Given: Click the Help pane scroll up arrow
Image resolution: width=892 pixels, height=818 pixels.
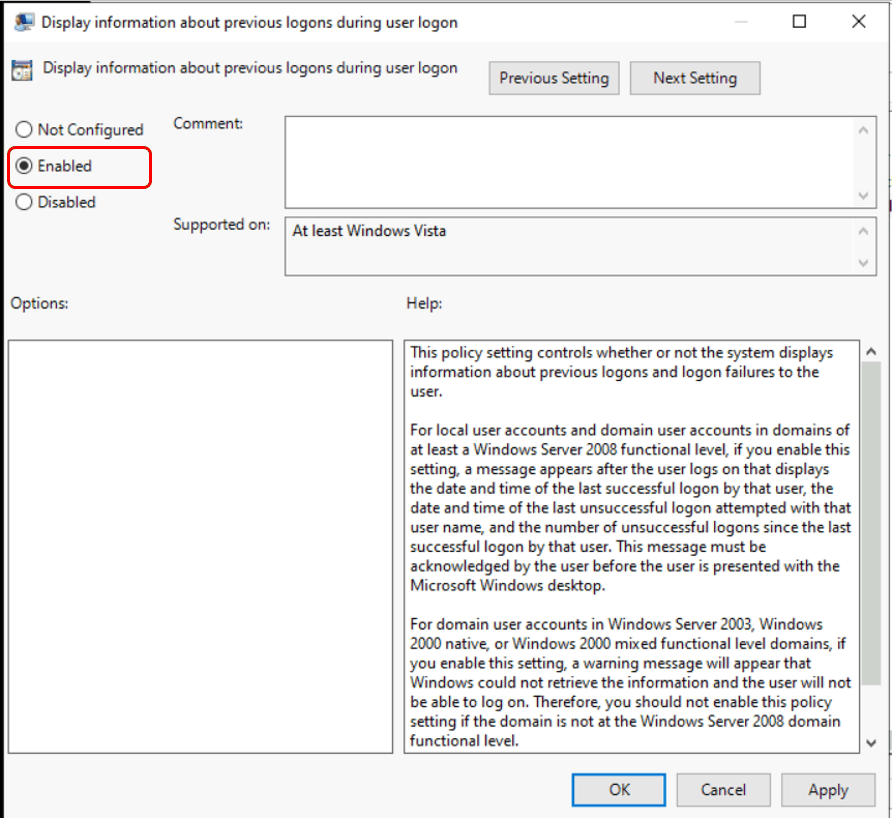Looking at the screenshot, I should coord(871,352).
